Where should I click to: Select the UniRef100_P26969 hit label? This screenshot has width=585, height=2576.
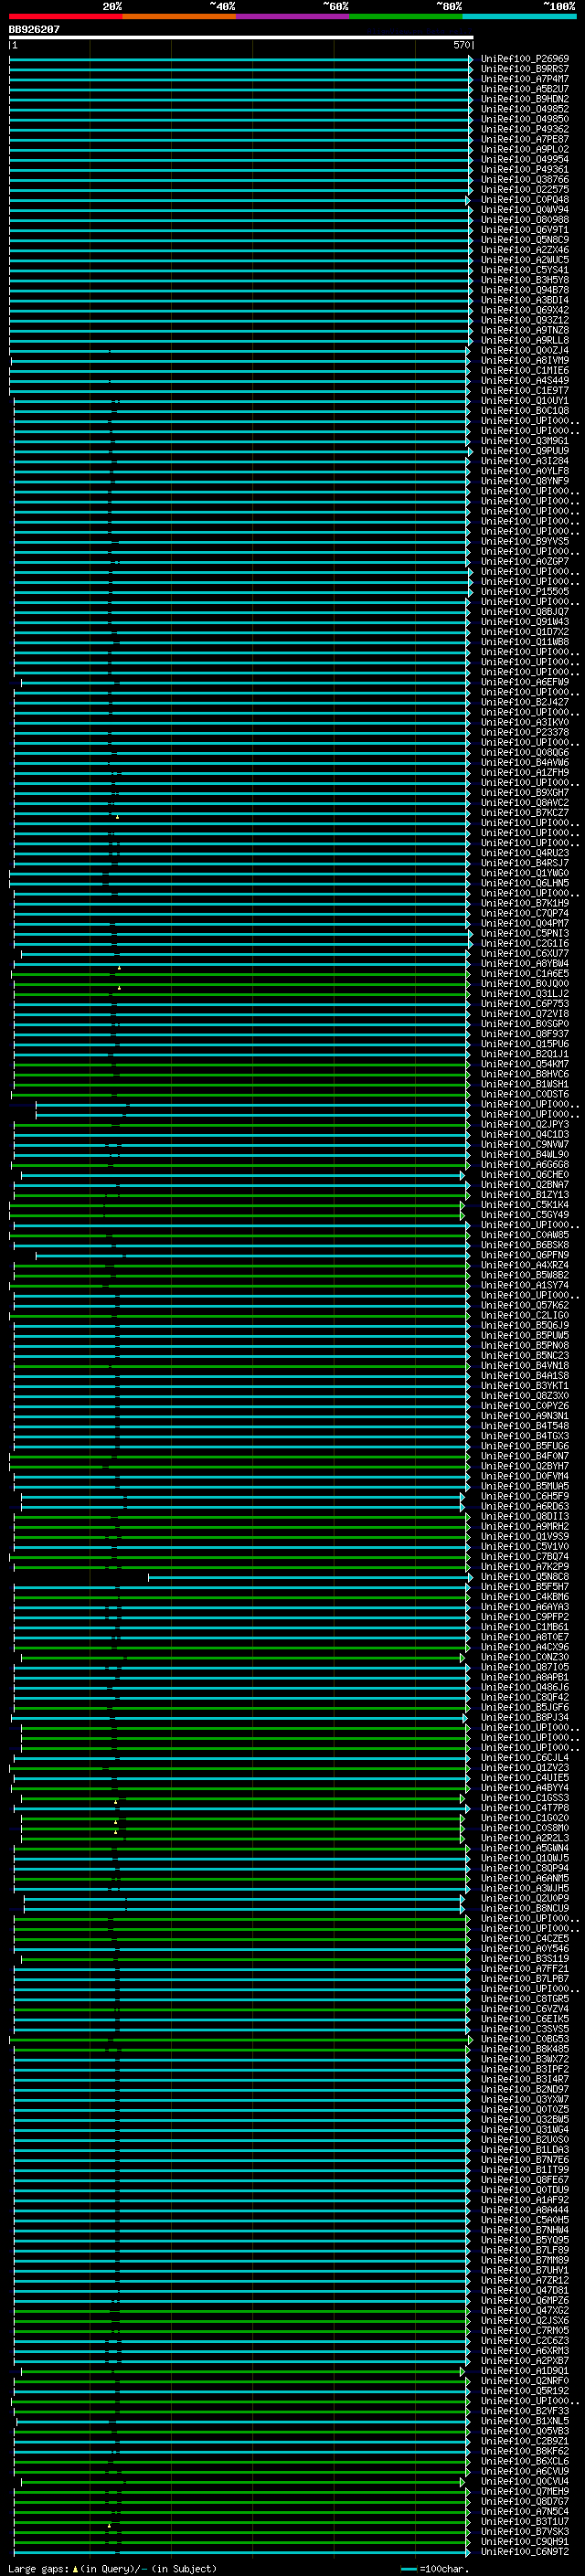[525, 59]
